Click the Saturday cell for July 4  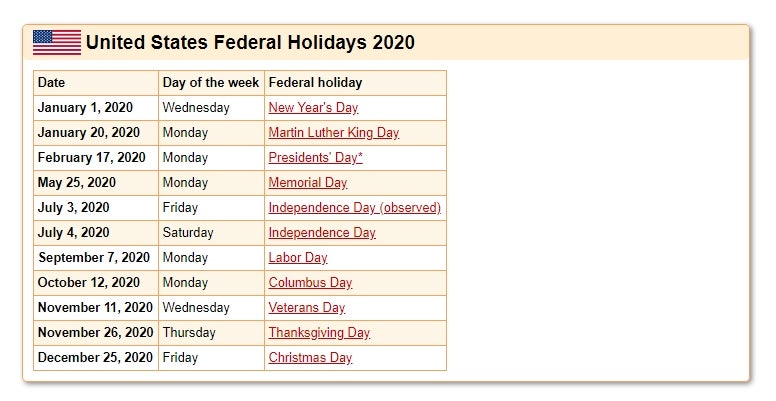pos(211,233)
